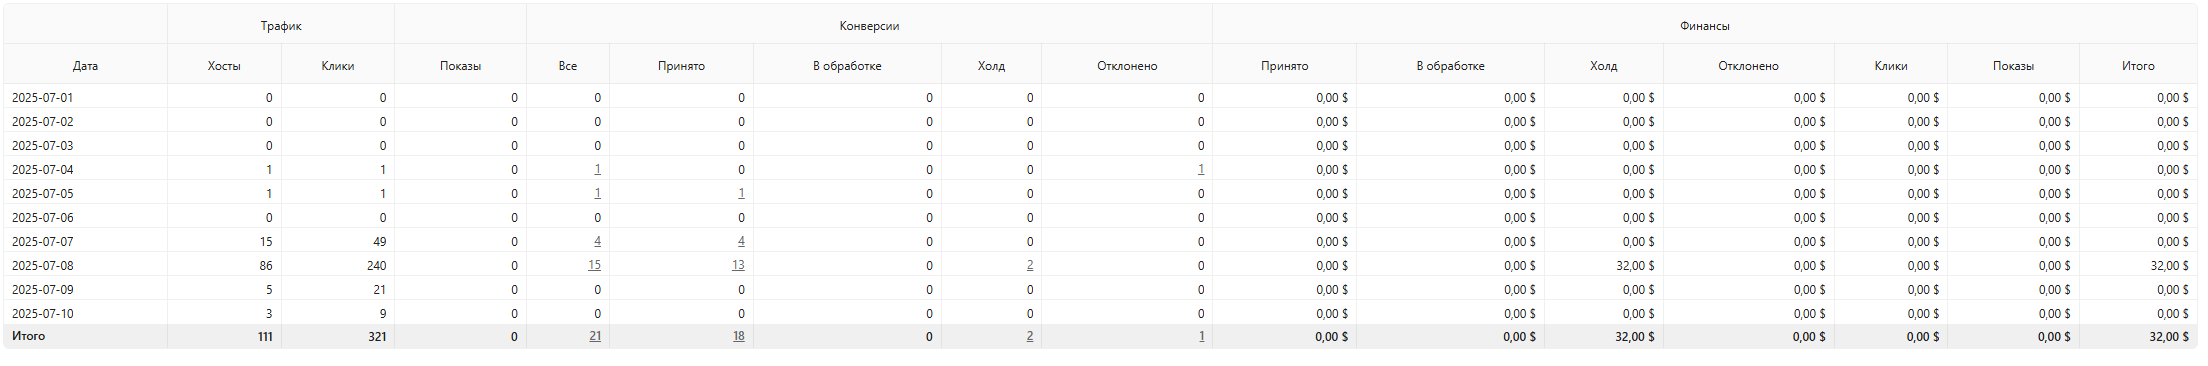Click the Все conversions column header

tap(568, 66)
